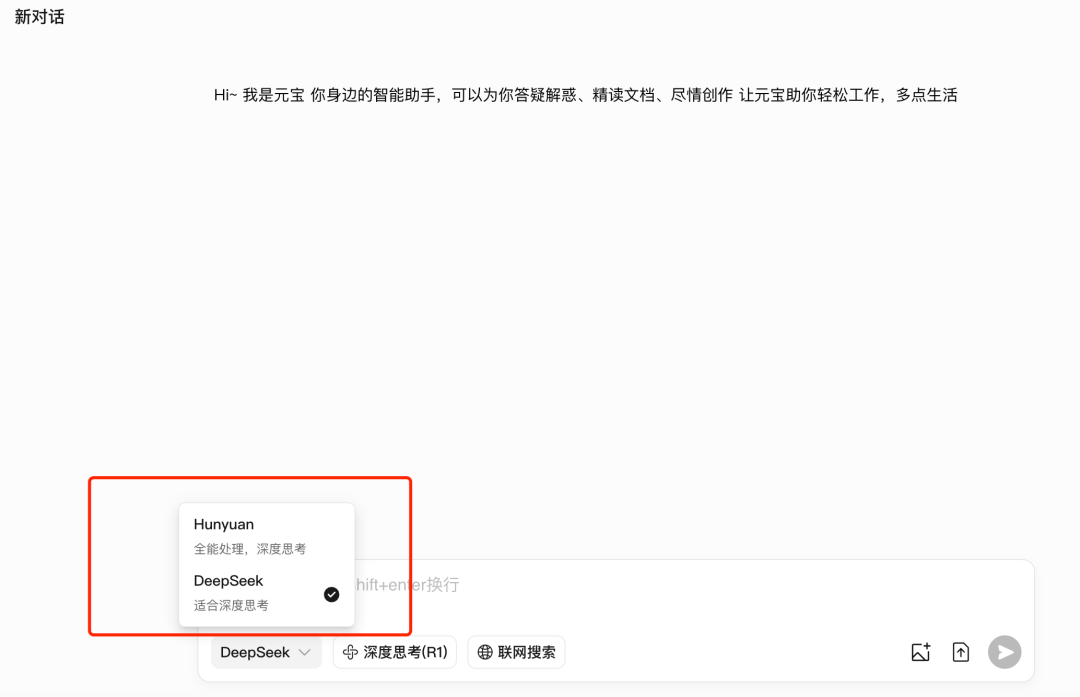Click the Hi~ 我是元宝 greeting text

click(x=585, y=95)
